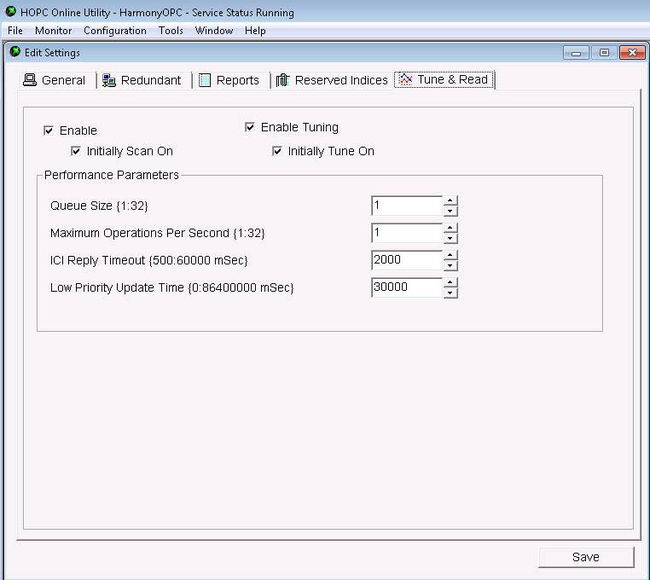Click the computer icon on General tab
This screenshot has width=650, height=580.
29,80
